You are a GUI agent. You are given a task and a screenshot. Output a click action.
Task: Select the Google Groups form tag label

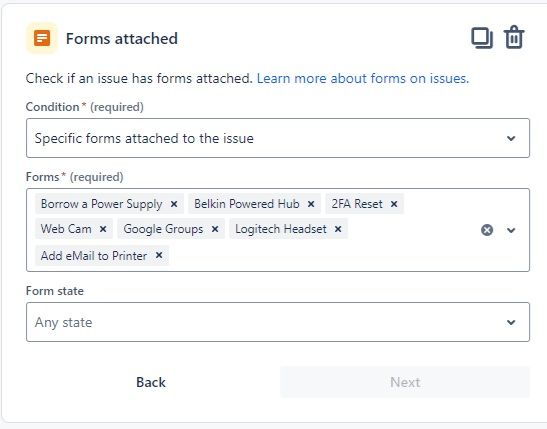point(163,229)
